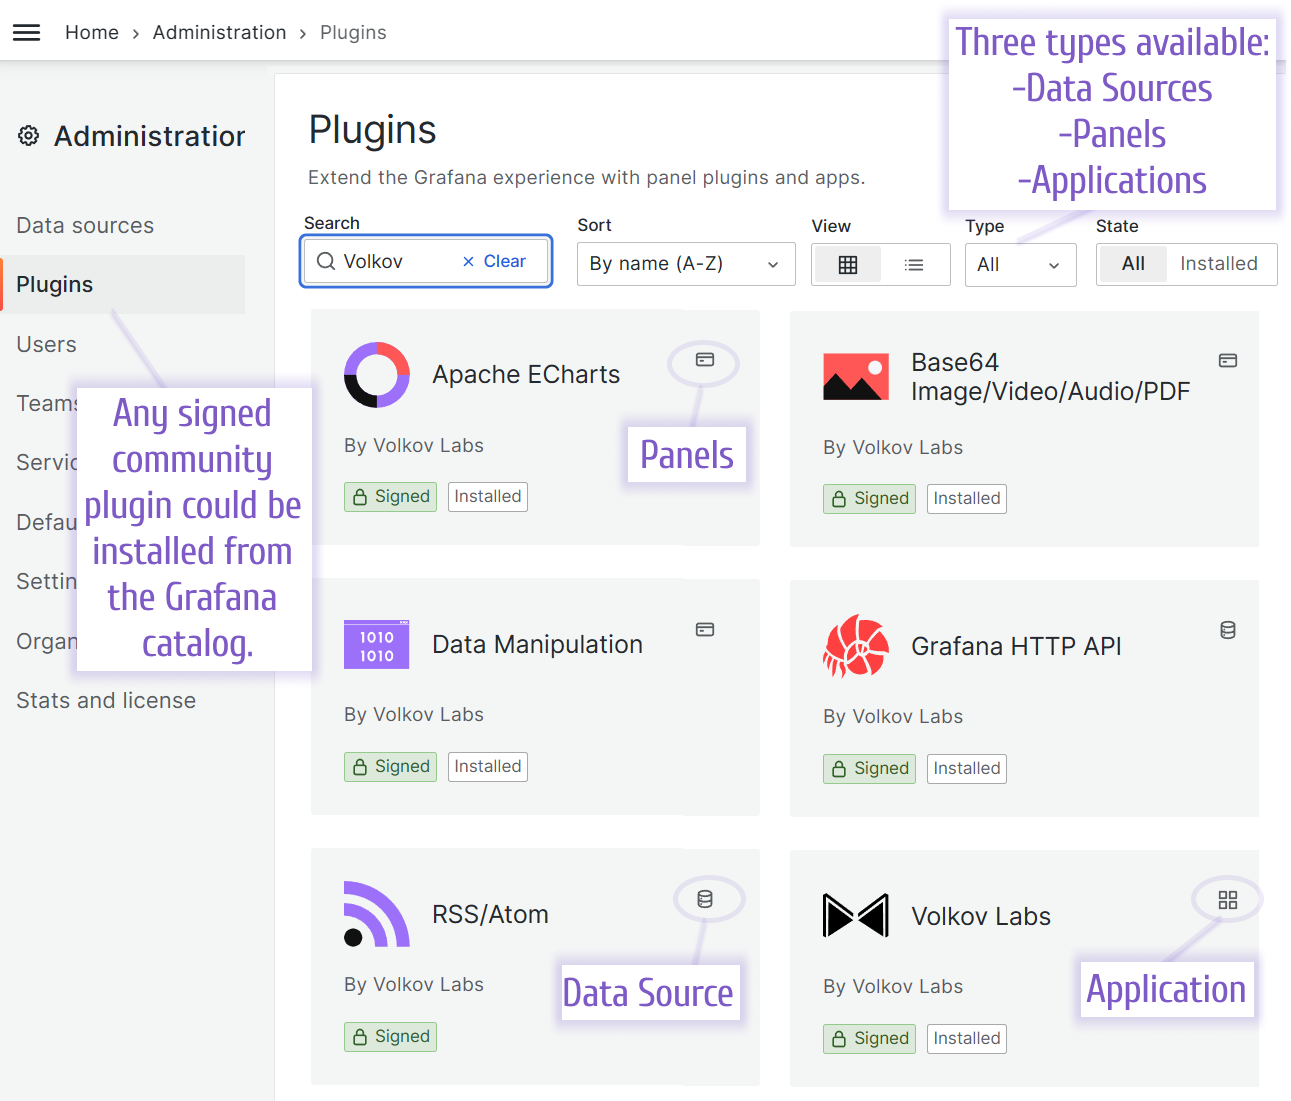Click Installed badge on Volkov Labs

[967, 1039]
